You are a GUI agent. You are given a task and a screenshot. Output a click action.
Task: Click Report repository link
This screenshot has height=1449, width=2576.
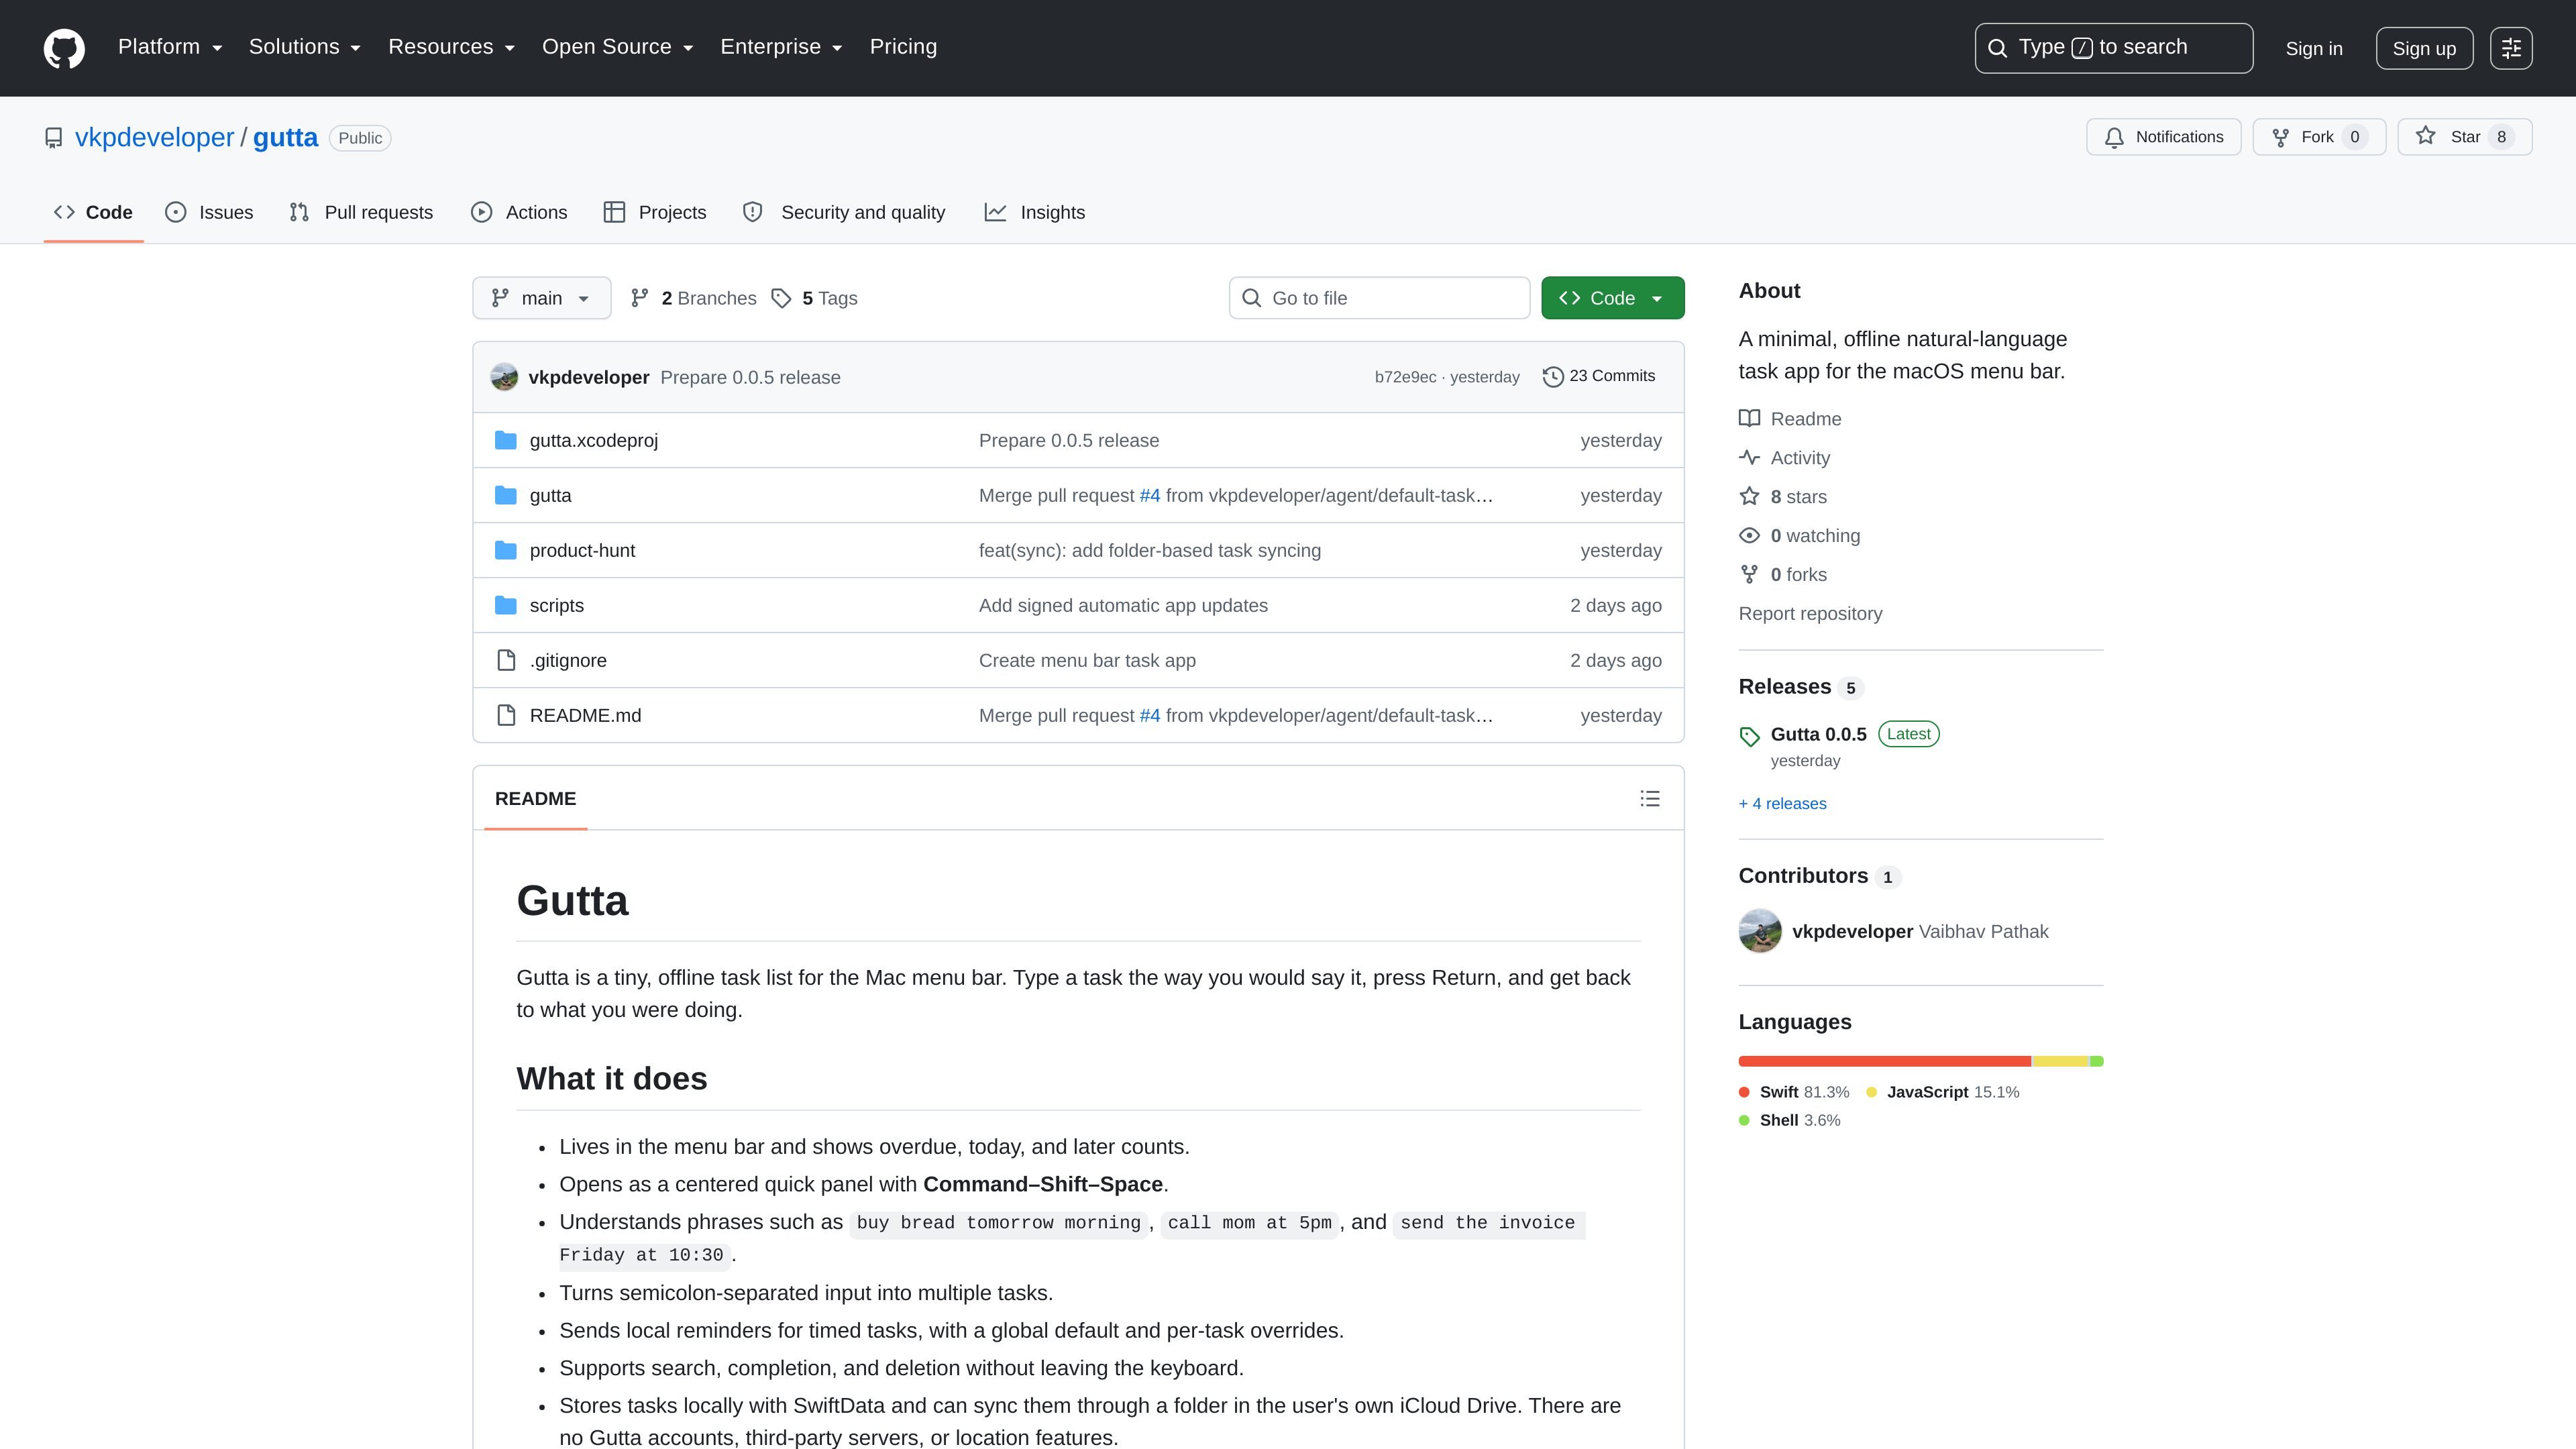point(1810,613)
